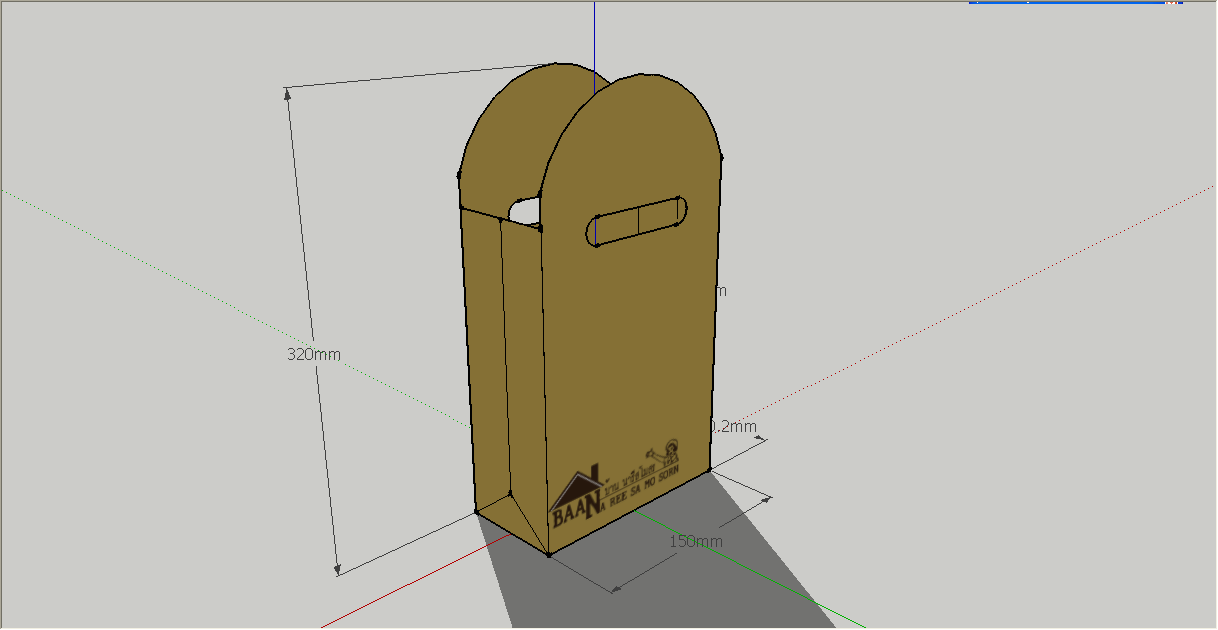Click the partially hidden 0.2mm dimension label

click(733, 426)
